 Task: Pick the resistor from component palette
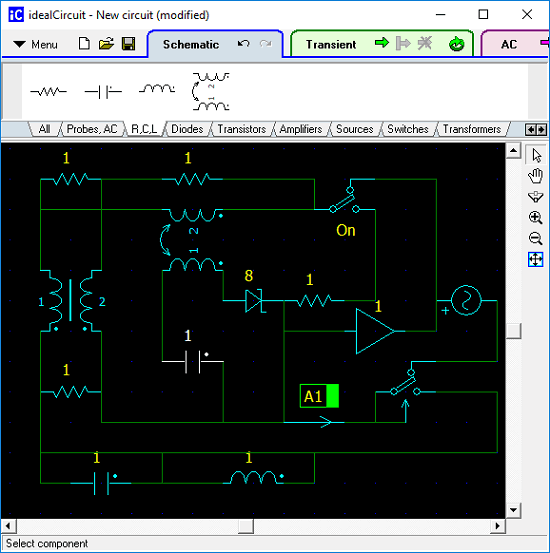48,92
